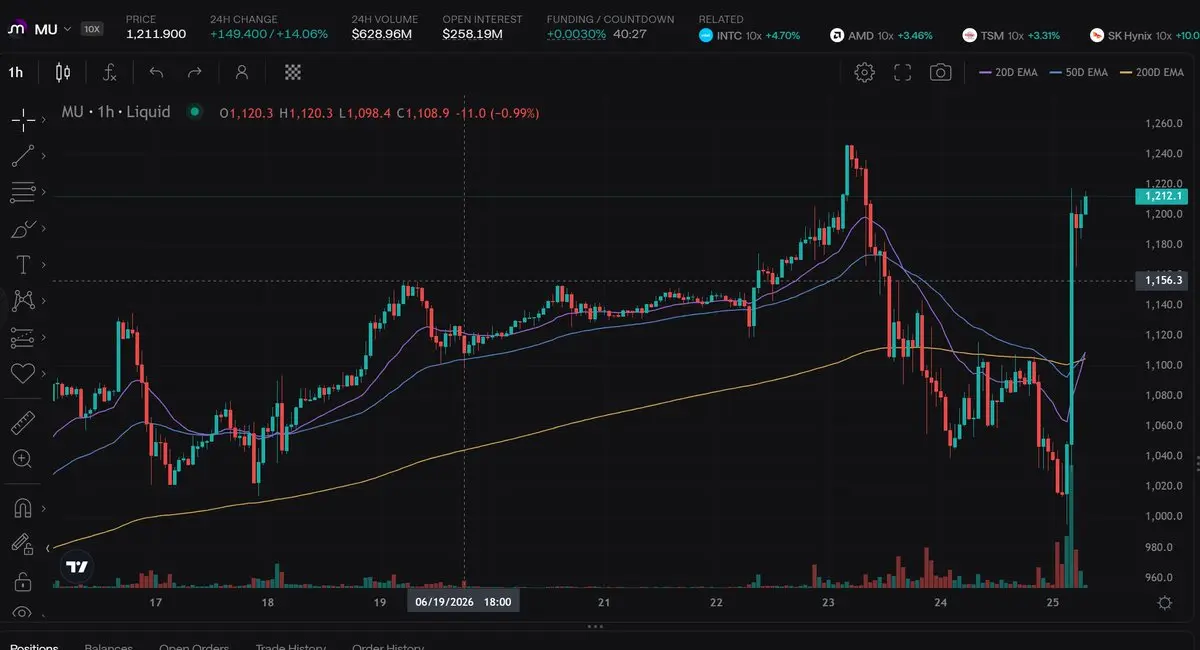Open the user profile chart layouts icon

tap(242, 72)
